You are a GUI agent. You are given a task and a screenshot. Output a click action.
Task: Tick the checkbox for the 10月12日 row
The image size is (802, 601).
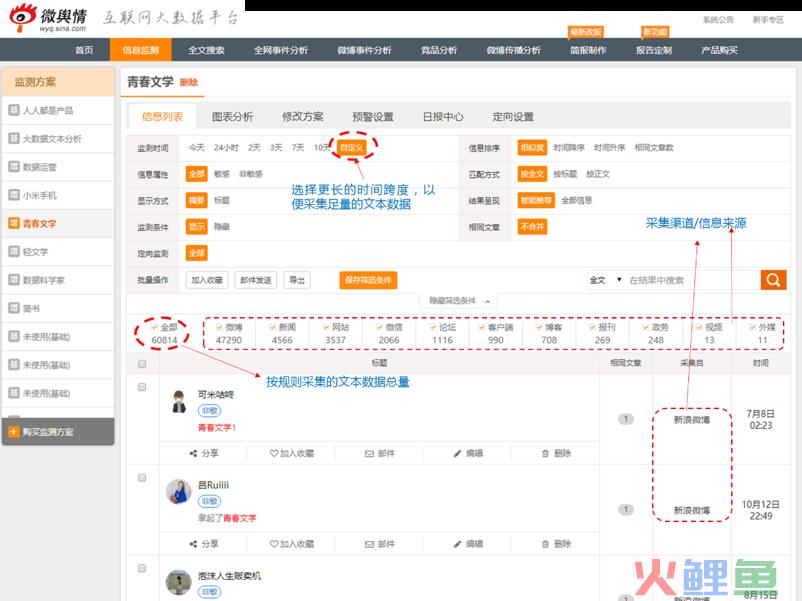click(142, 477)
